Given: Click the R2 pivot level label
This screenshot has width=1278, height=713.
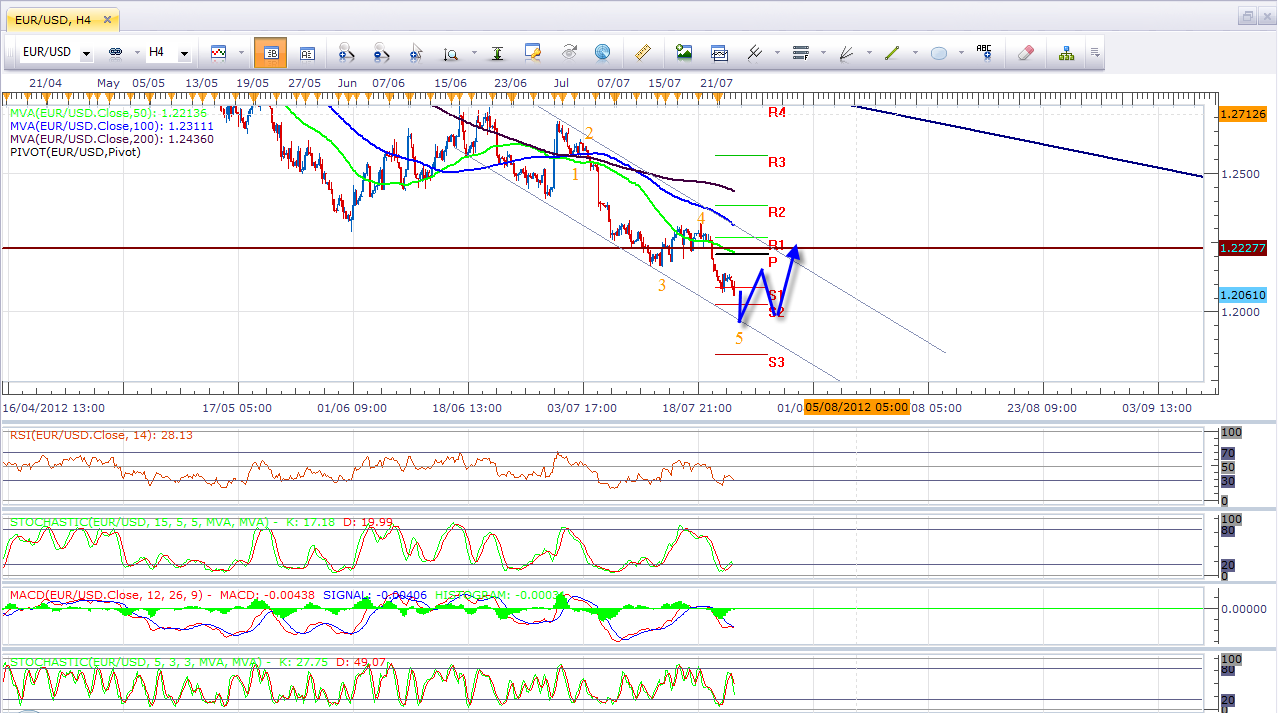Looking at the screenshot, I should (x=776, y=212).
